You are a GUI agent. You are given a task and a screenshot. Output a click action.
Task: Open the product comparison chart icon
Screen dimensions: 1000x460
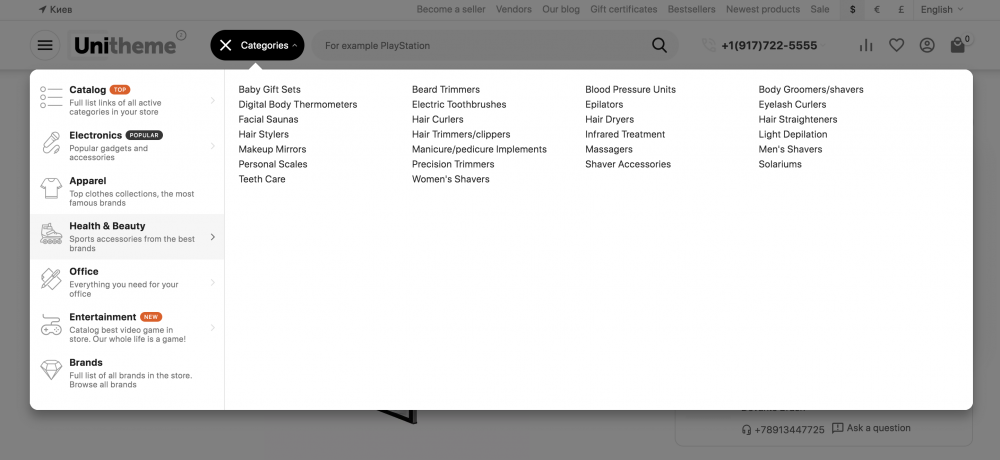coord(866,45)
